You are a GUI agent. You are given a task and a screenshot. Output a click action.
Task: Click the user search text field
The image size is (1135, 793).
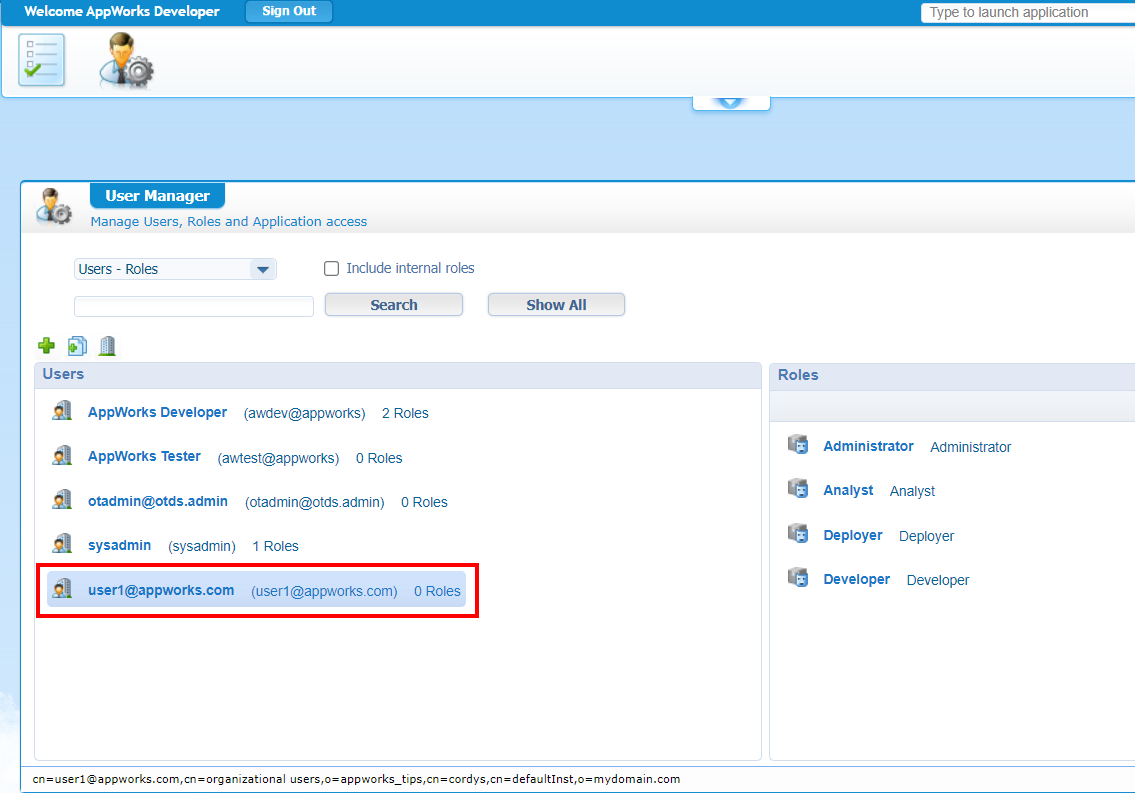tap(194, 306)
